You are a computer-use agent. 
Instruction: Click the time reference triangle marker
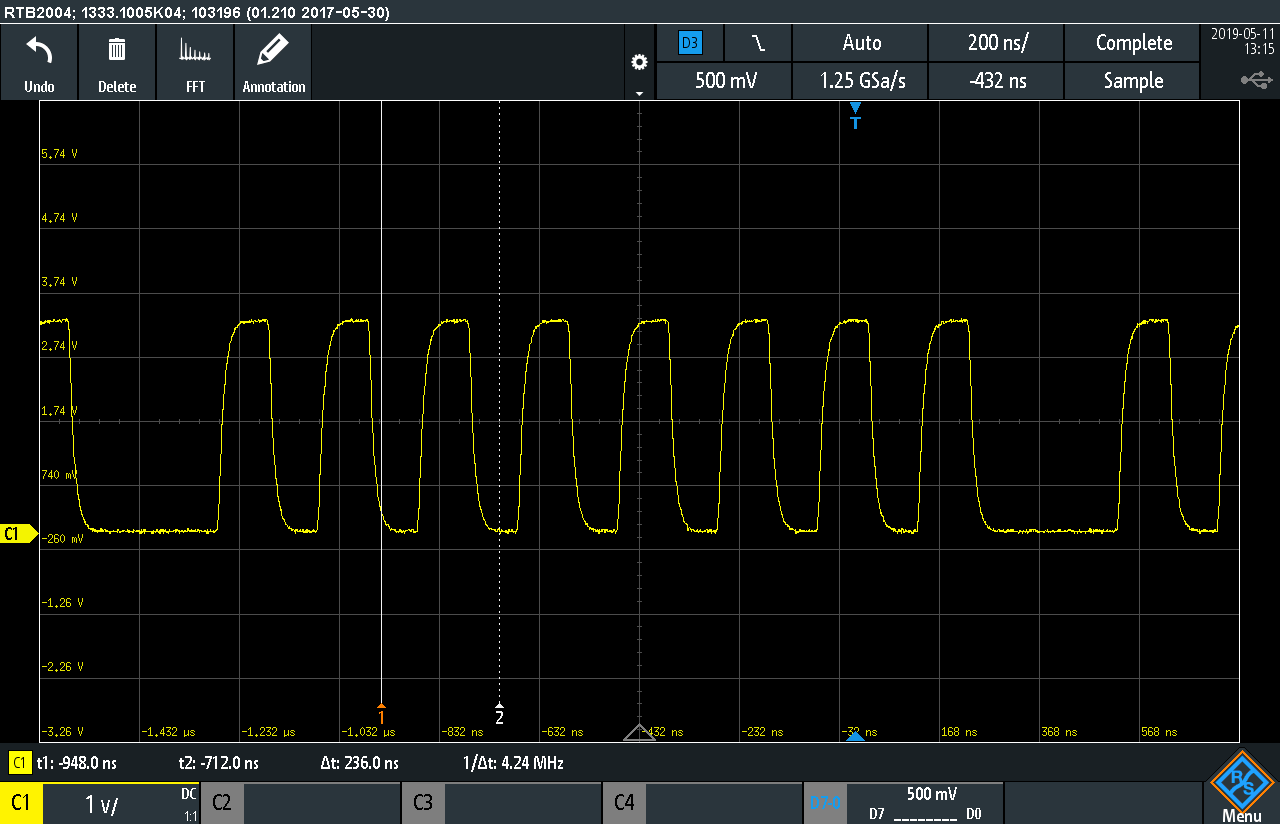[x=639, y=733]
